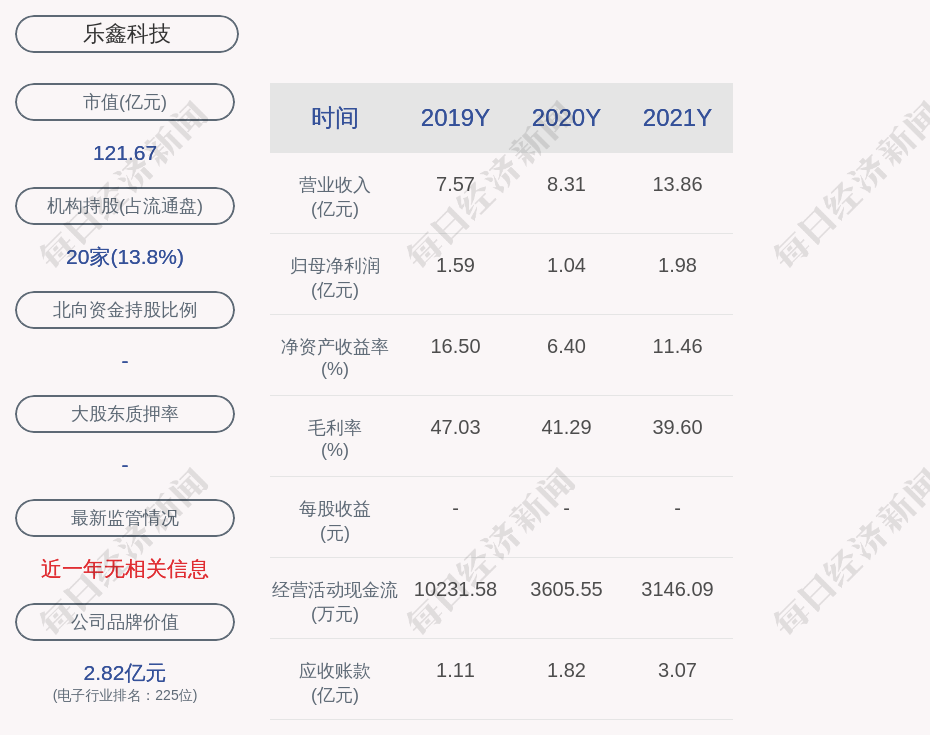Click the 2020Y ROE value 6.40

(566, 346)
